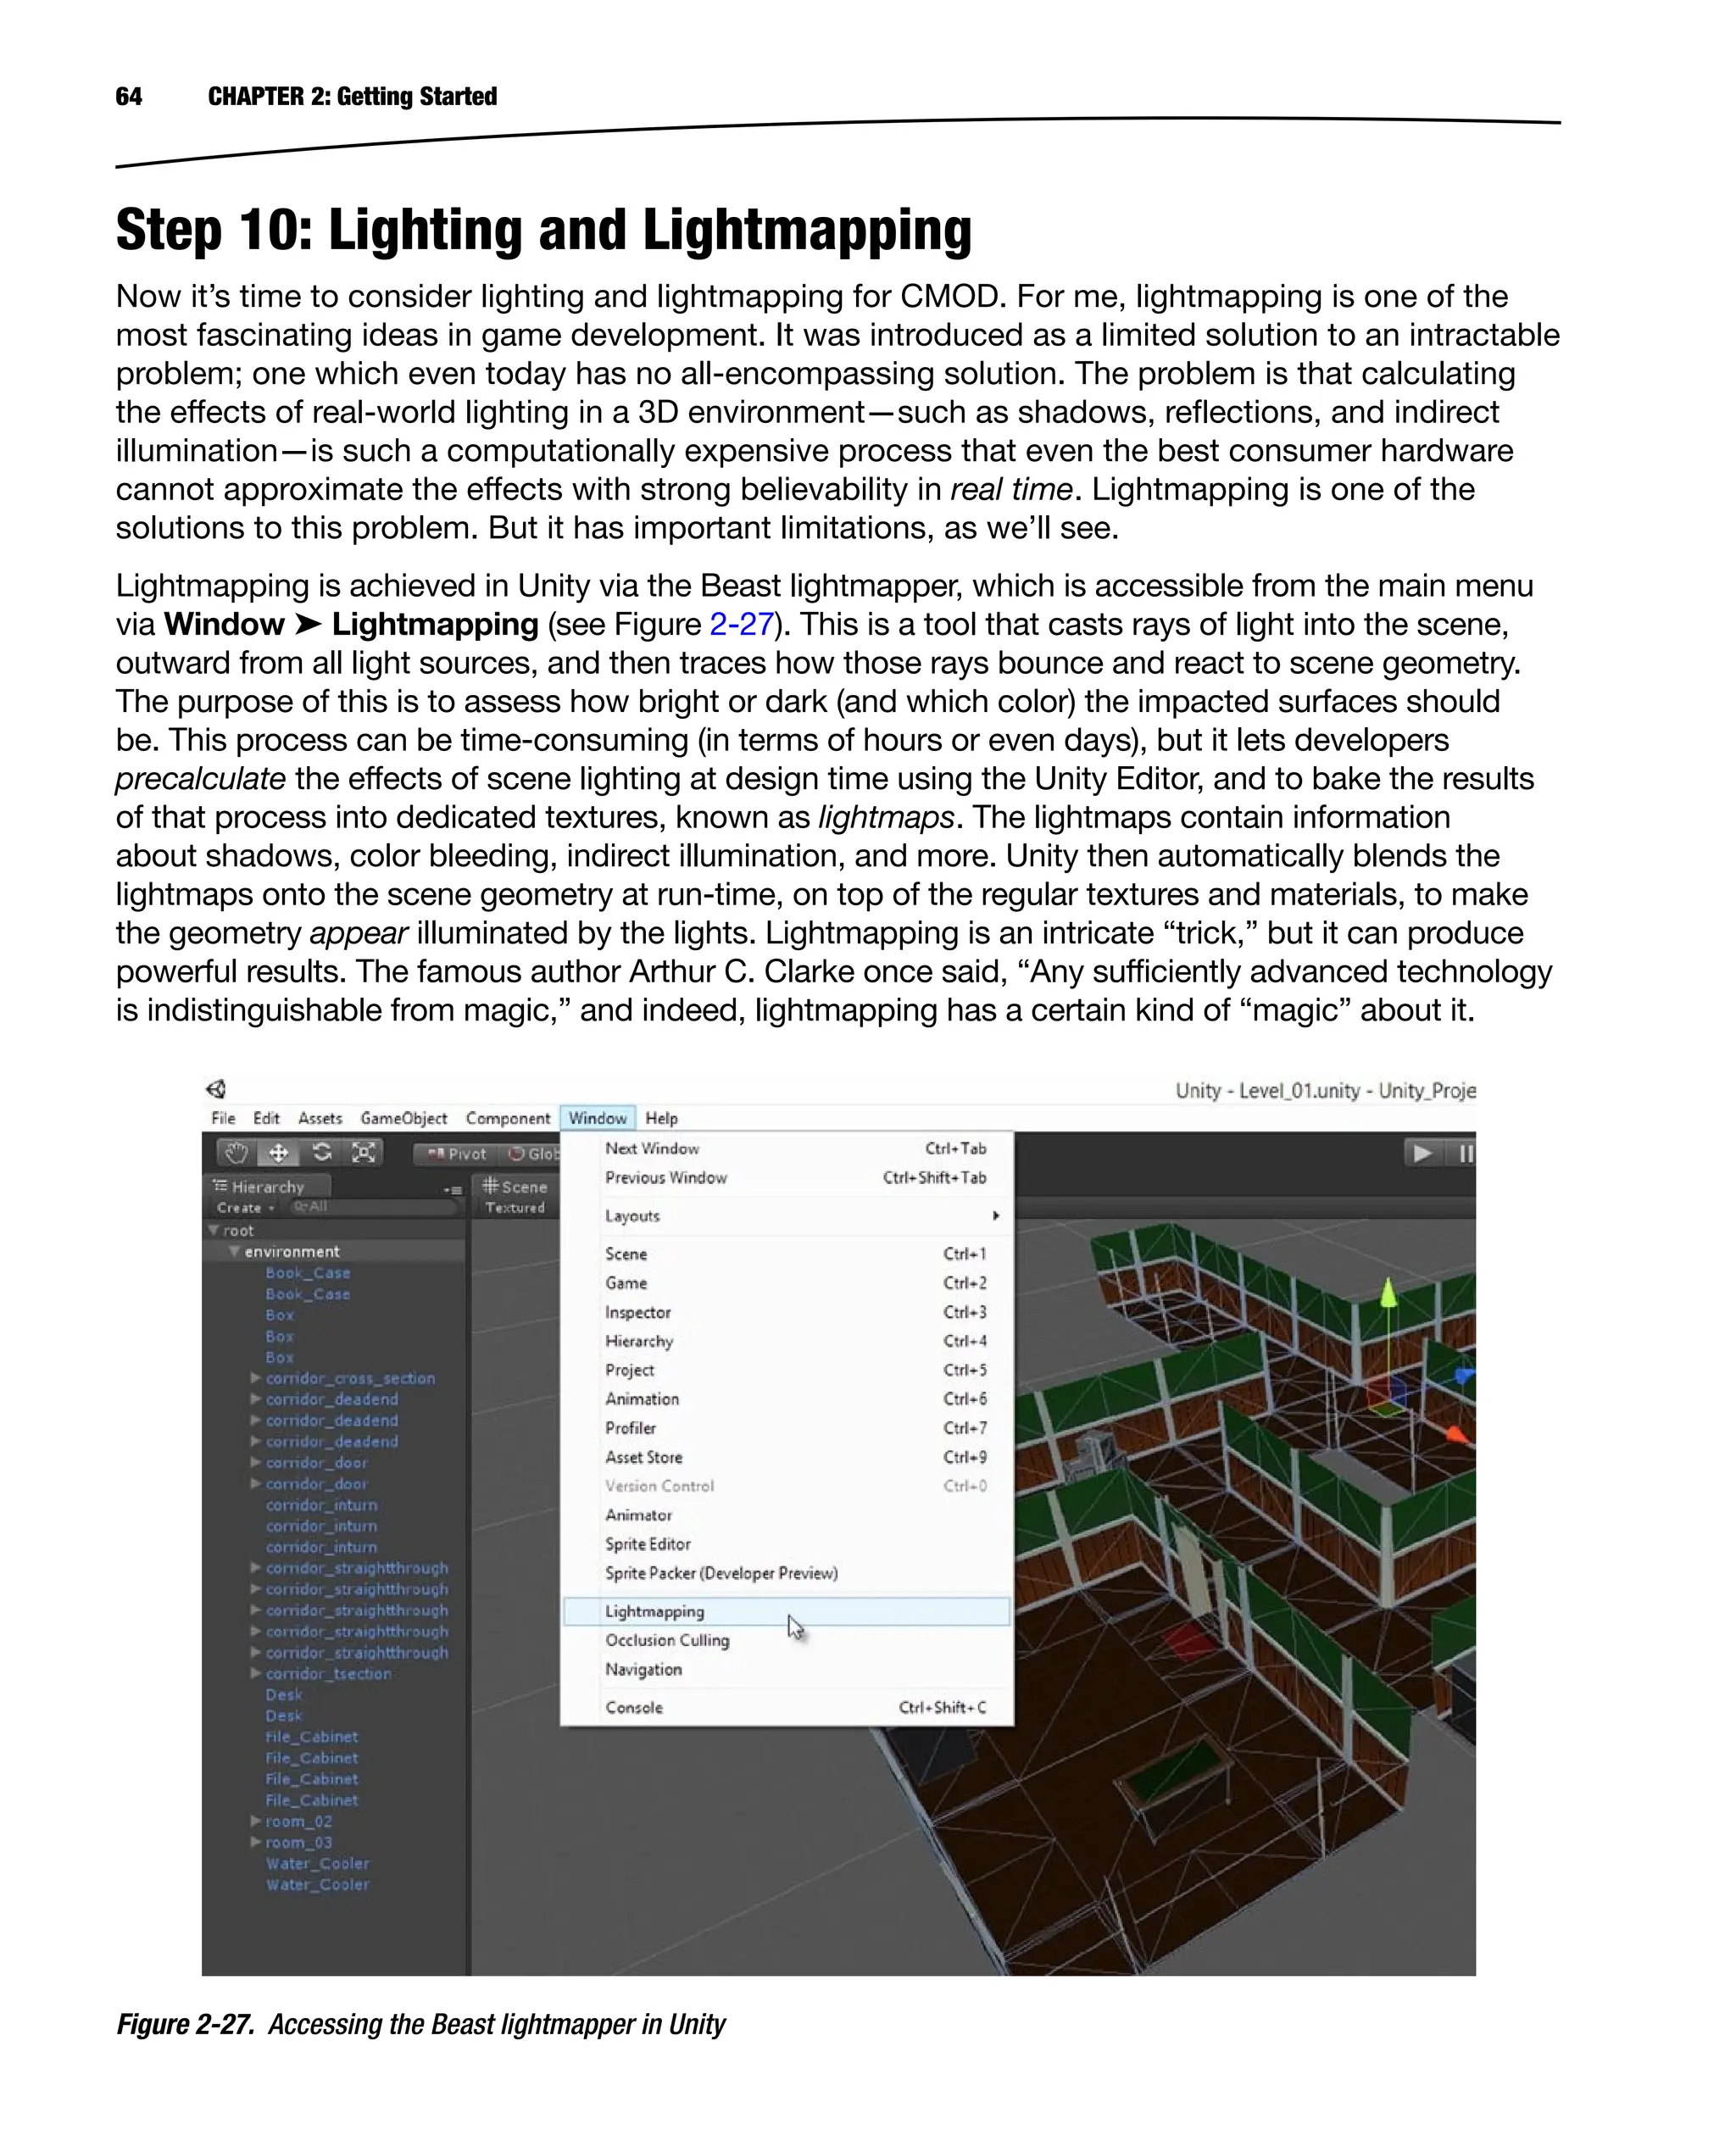Choose Asset Store from Window menu
The height and width of the screenshot is (2141, 1736).
coord(787,1457)
